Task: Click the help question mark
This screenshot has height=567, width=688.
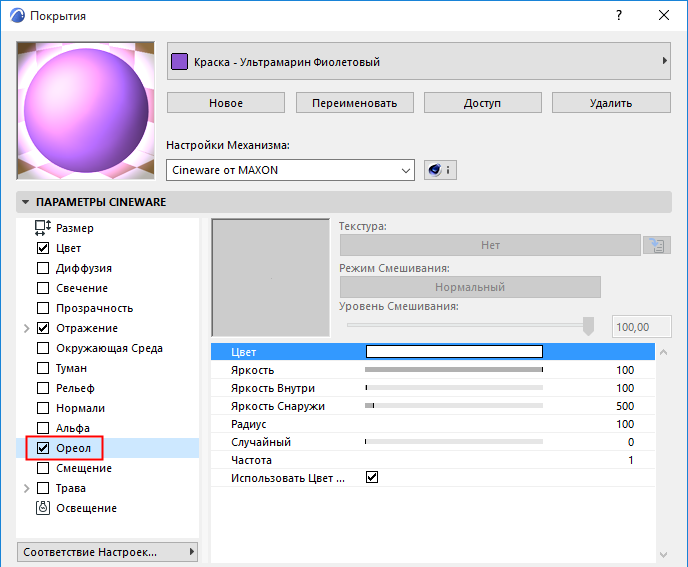Action: point(619,15)
